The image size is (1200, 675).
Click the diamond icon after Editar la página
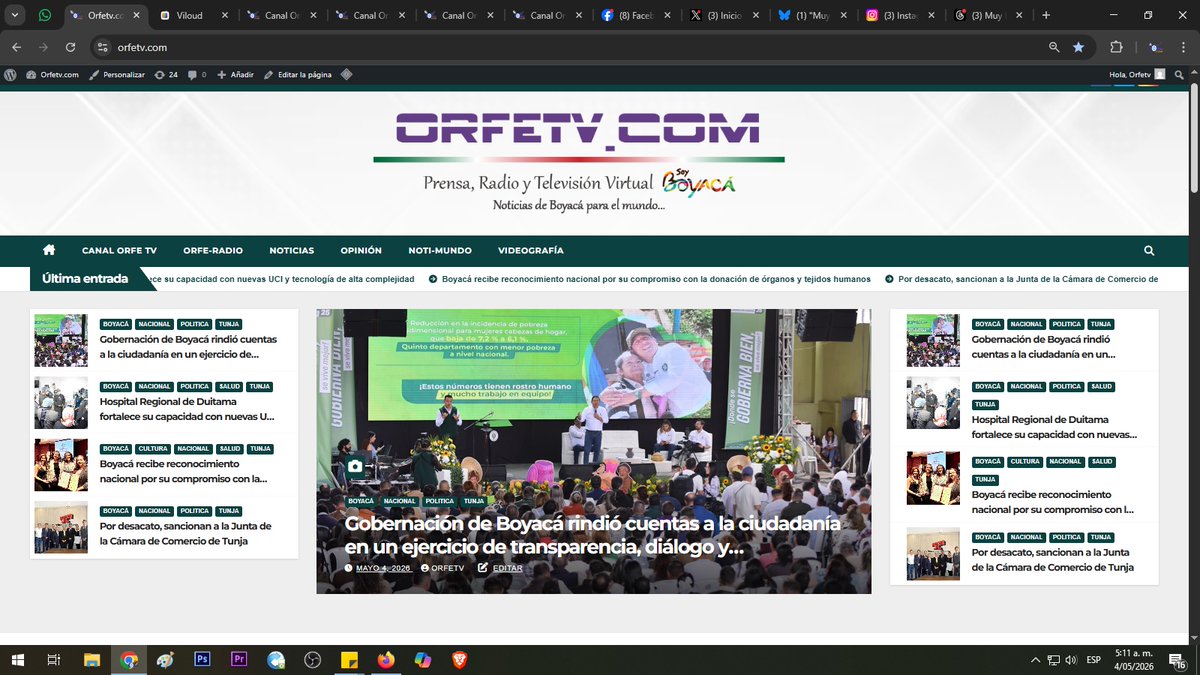point(346,74)
